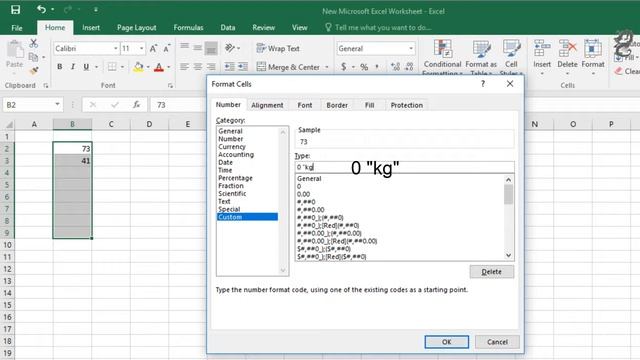Image resolution: width=640 pixels, height=360 pixels.
Task: Open the Calibri font name dropdown
Action: click(116, 49)
